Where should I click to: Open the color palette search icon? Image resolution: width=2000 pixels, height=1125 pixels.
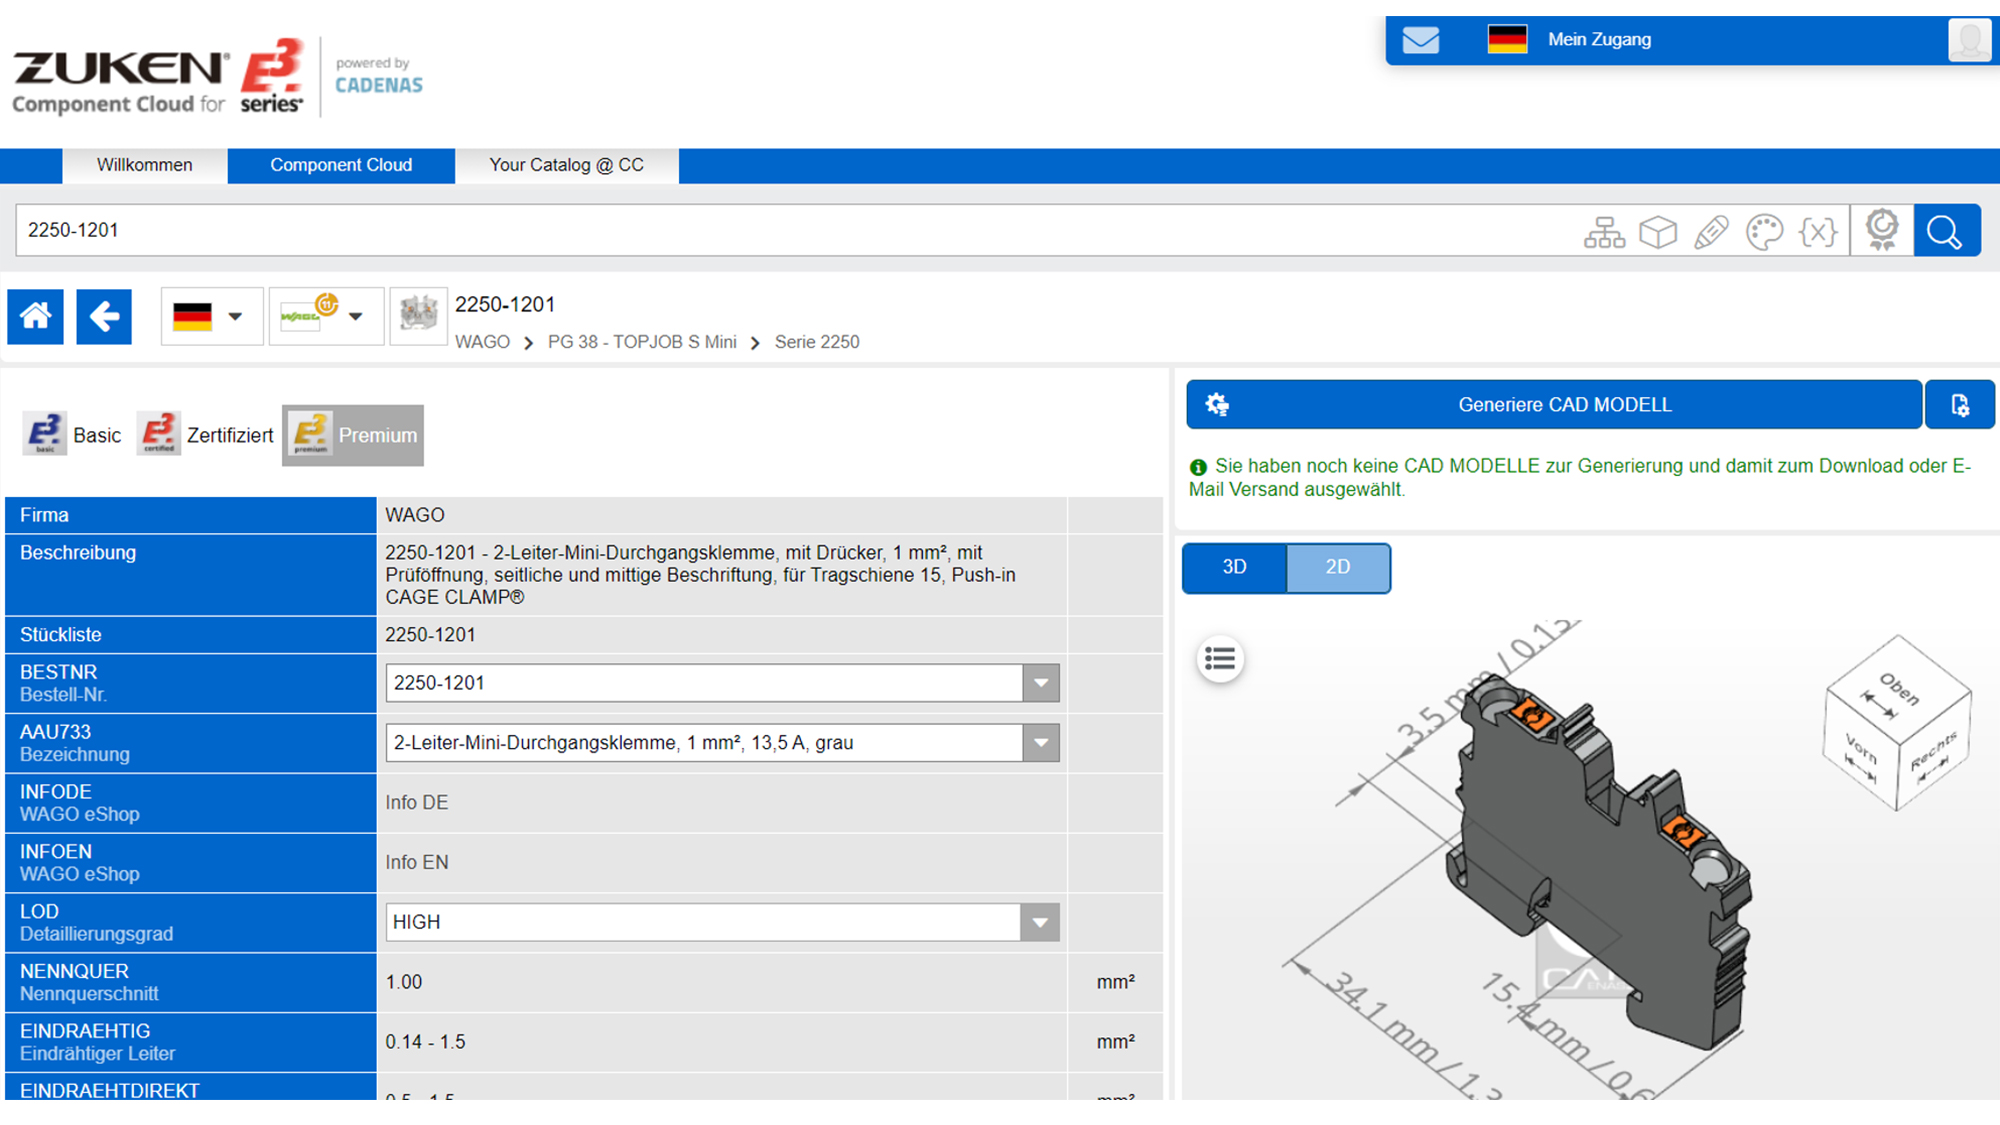1764,232
